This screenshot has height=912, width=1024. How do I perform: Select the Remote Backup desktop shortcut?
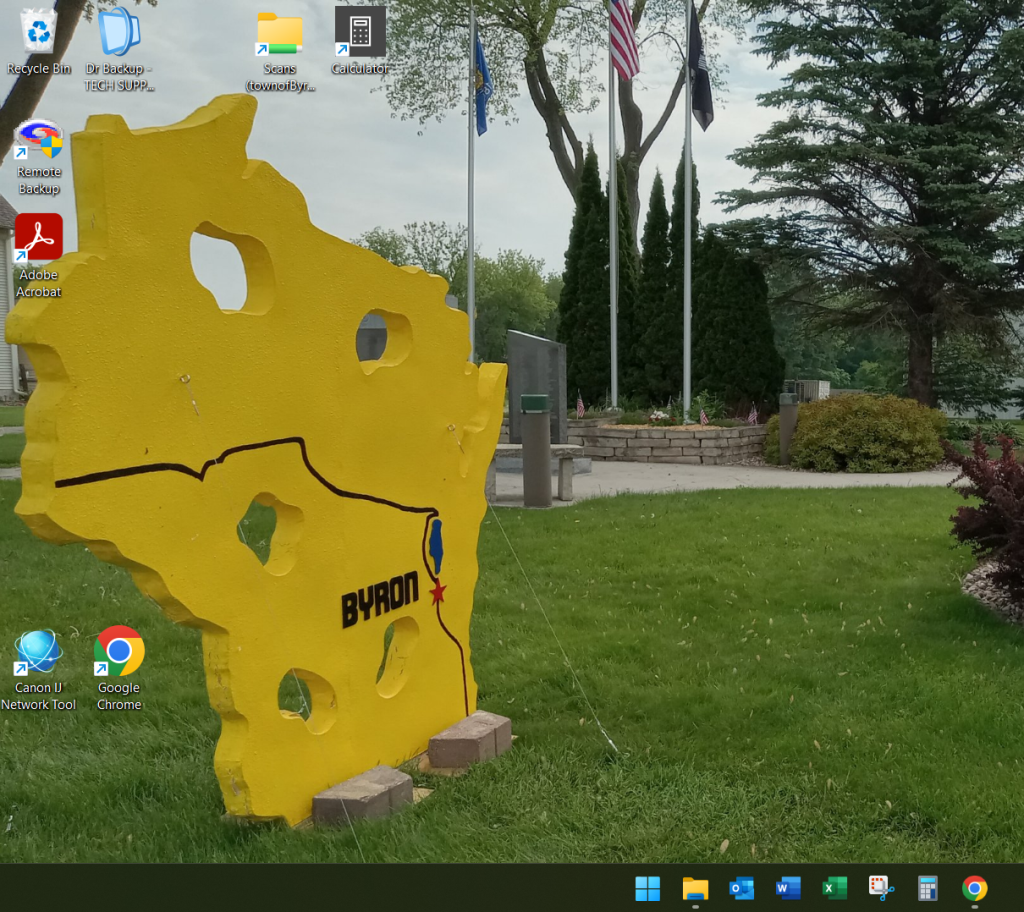39,141
